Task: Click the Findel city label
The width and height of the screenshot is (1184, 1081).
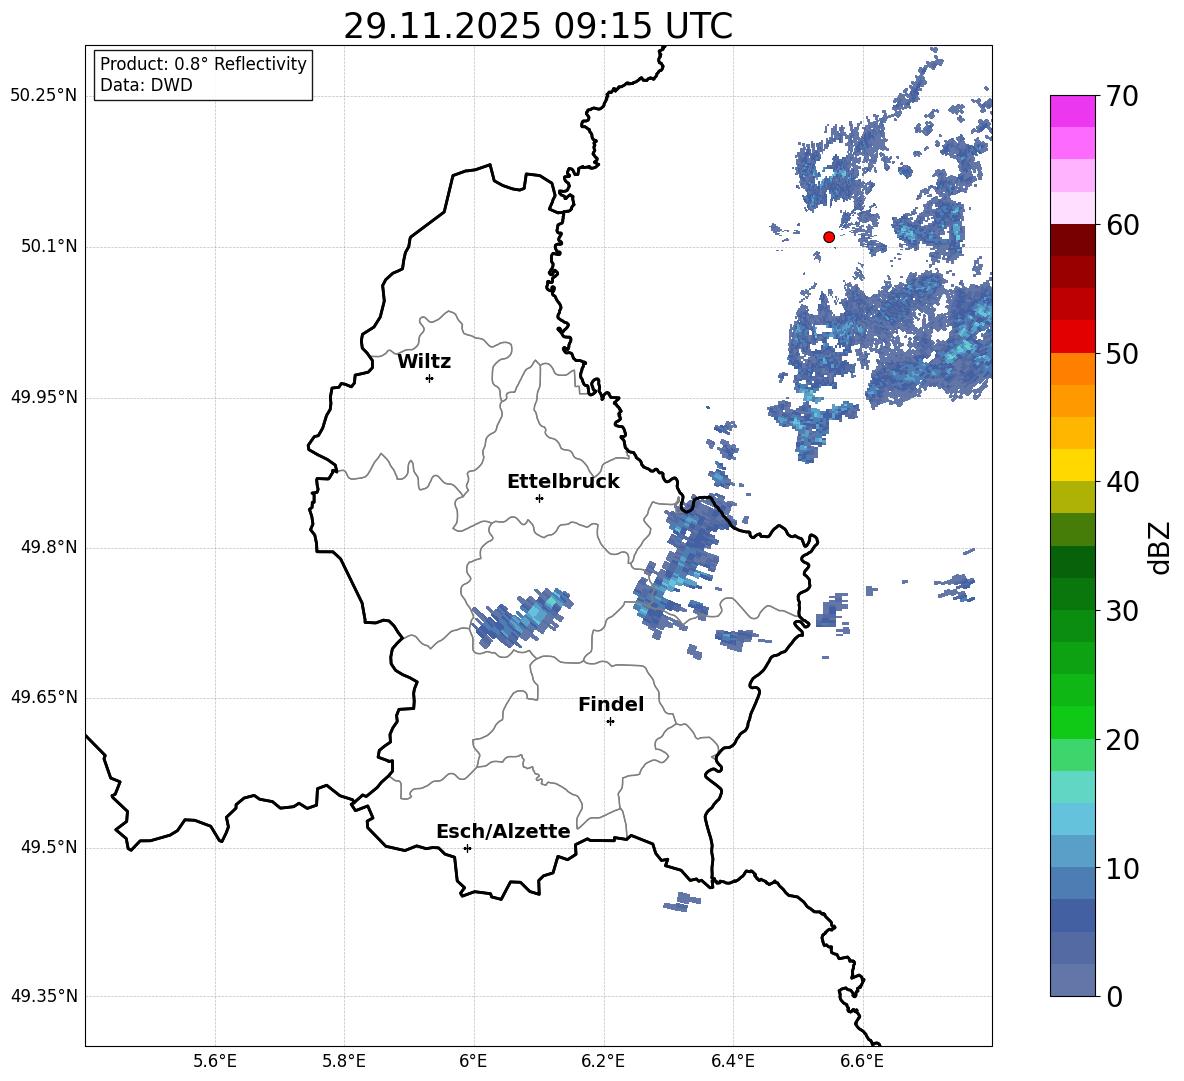Action: pyautogui.click(x=611, y=704)
